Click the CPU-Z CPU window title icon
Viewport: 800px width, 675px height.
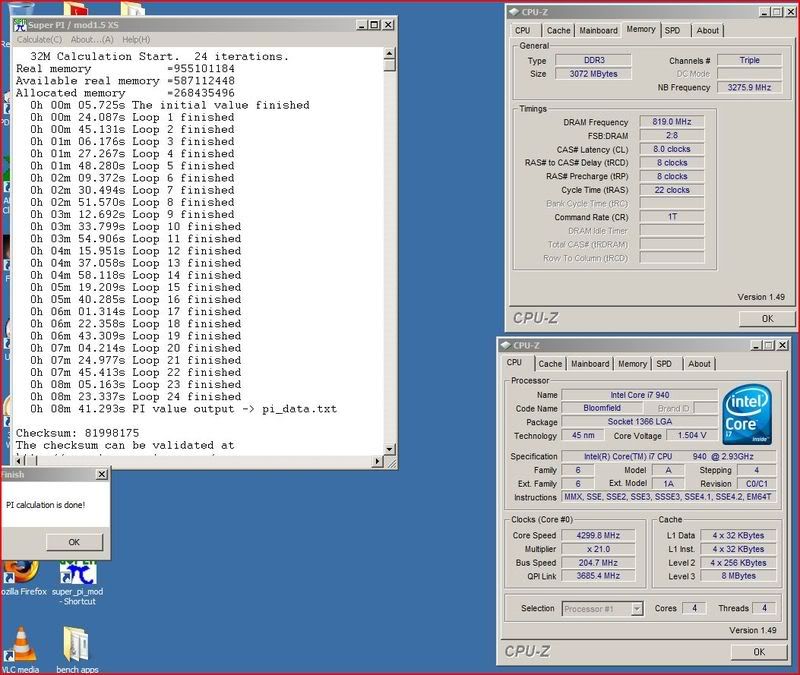[x=506, y=345]
